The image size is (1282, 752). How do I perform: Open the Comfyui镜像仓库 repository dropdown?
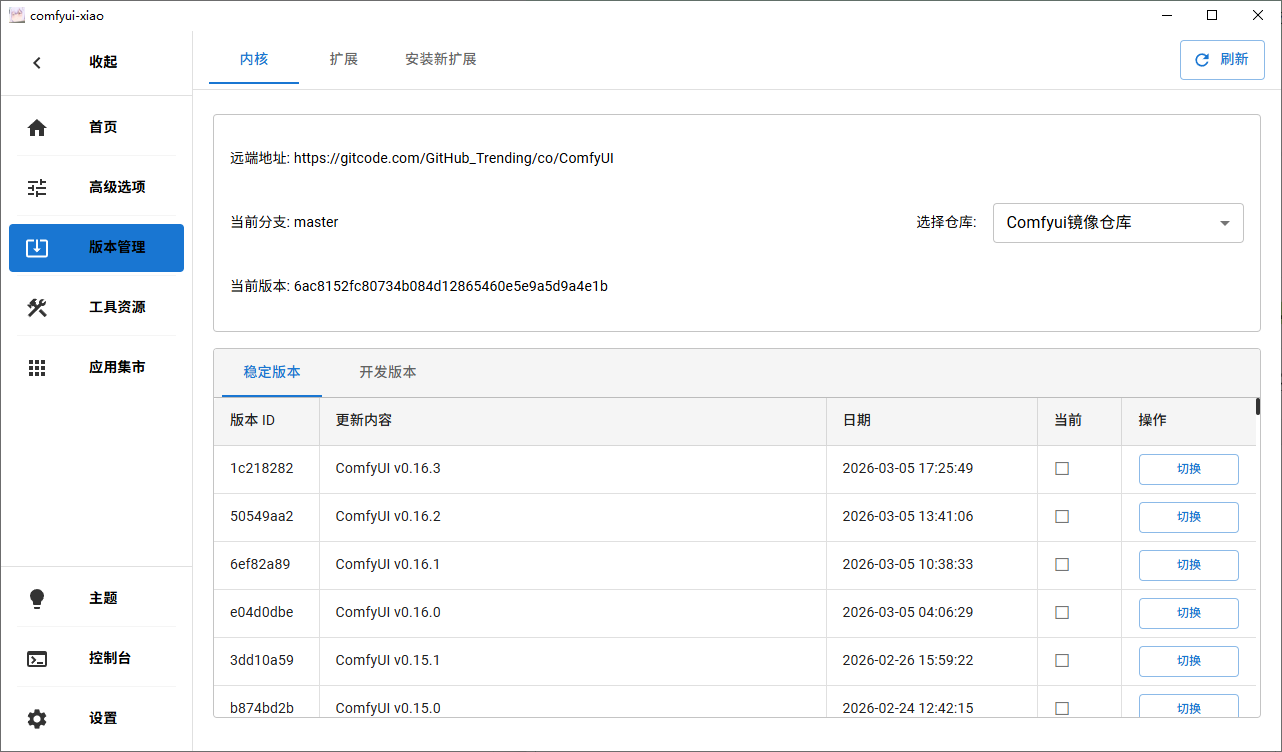pos(1117,223)
